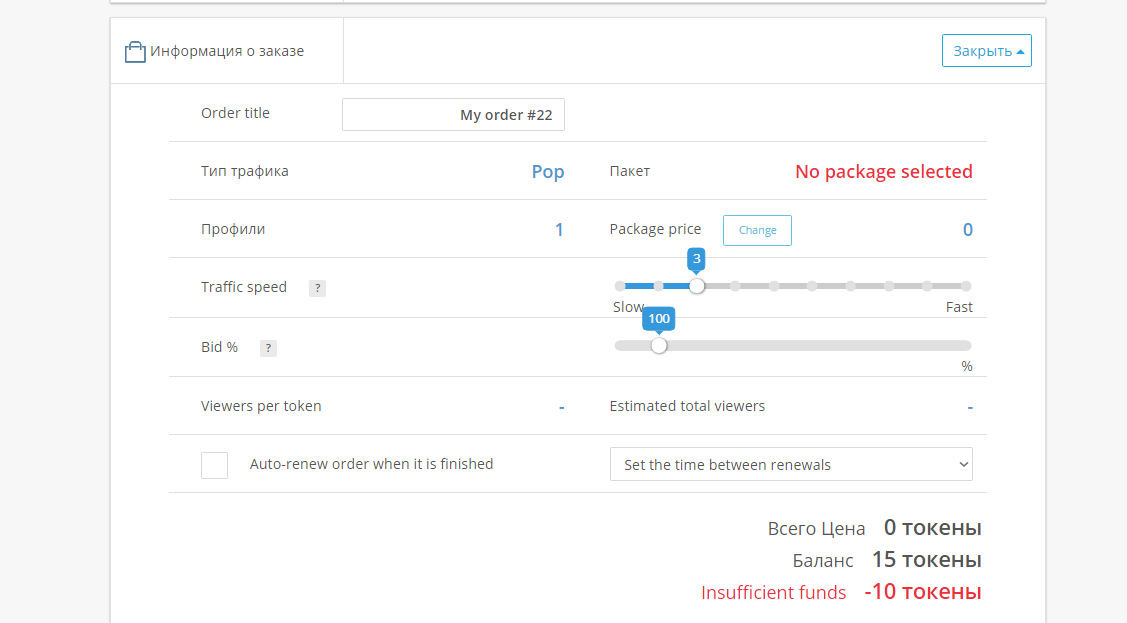This screenshot has height=623, width=1127.
Task: Click the Traffic speed value 3 tooltip
Action: coord(697,260)
